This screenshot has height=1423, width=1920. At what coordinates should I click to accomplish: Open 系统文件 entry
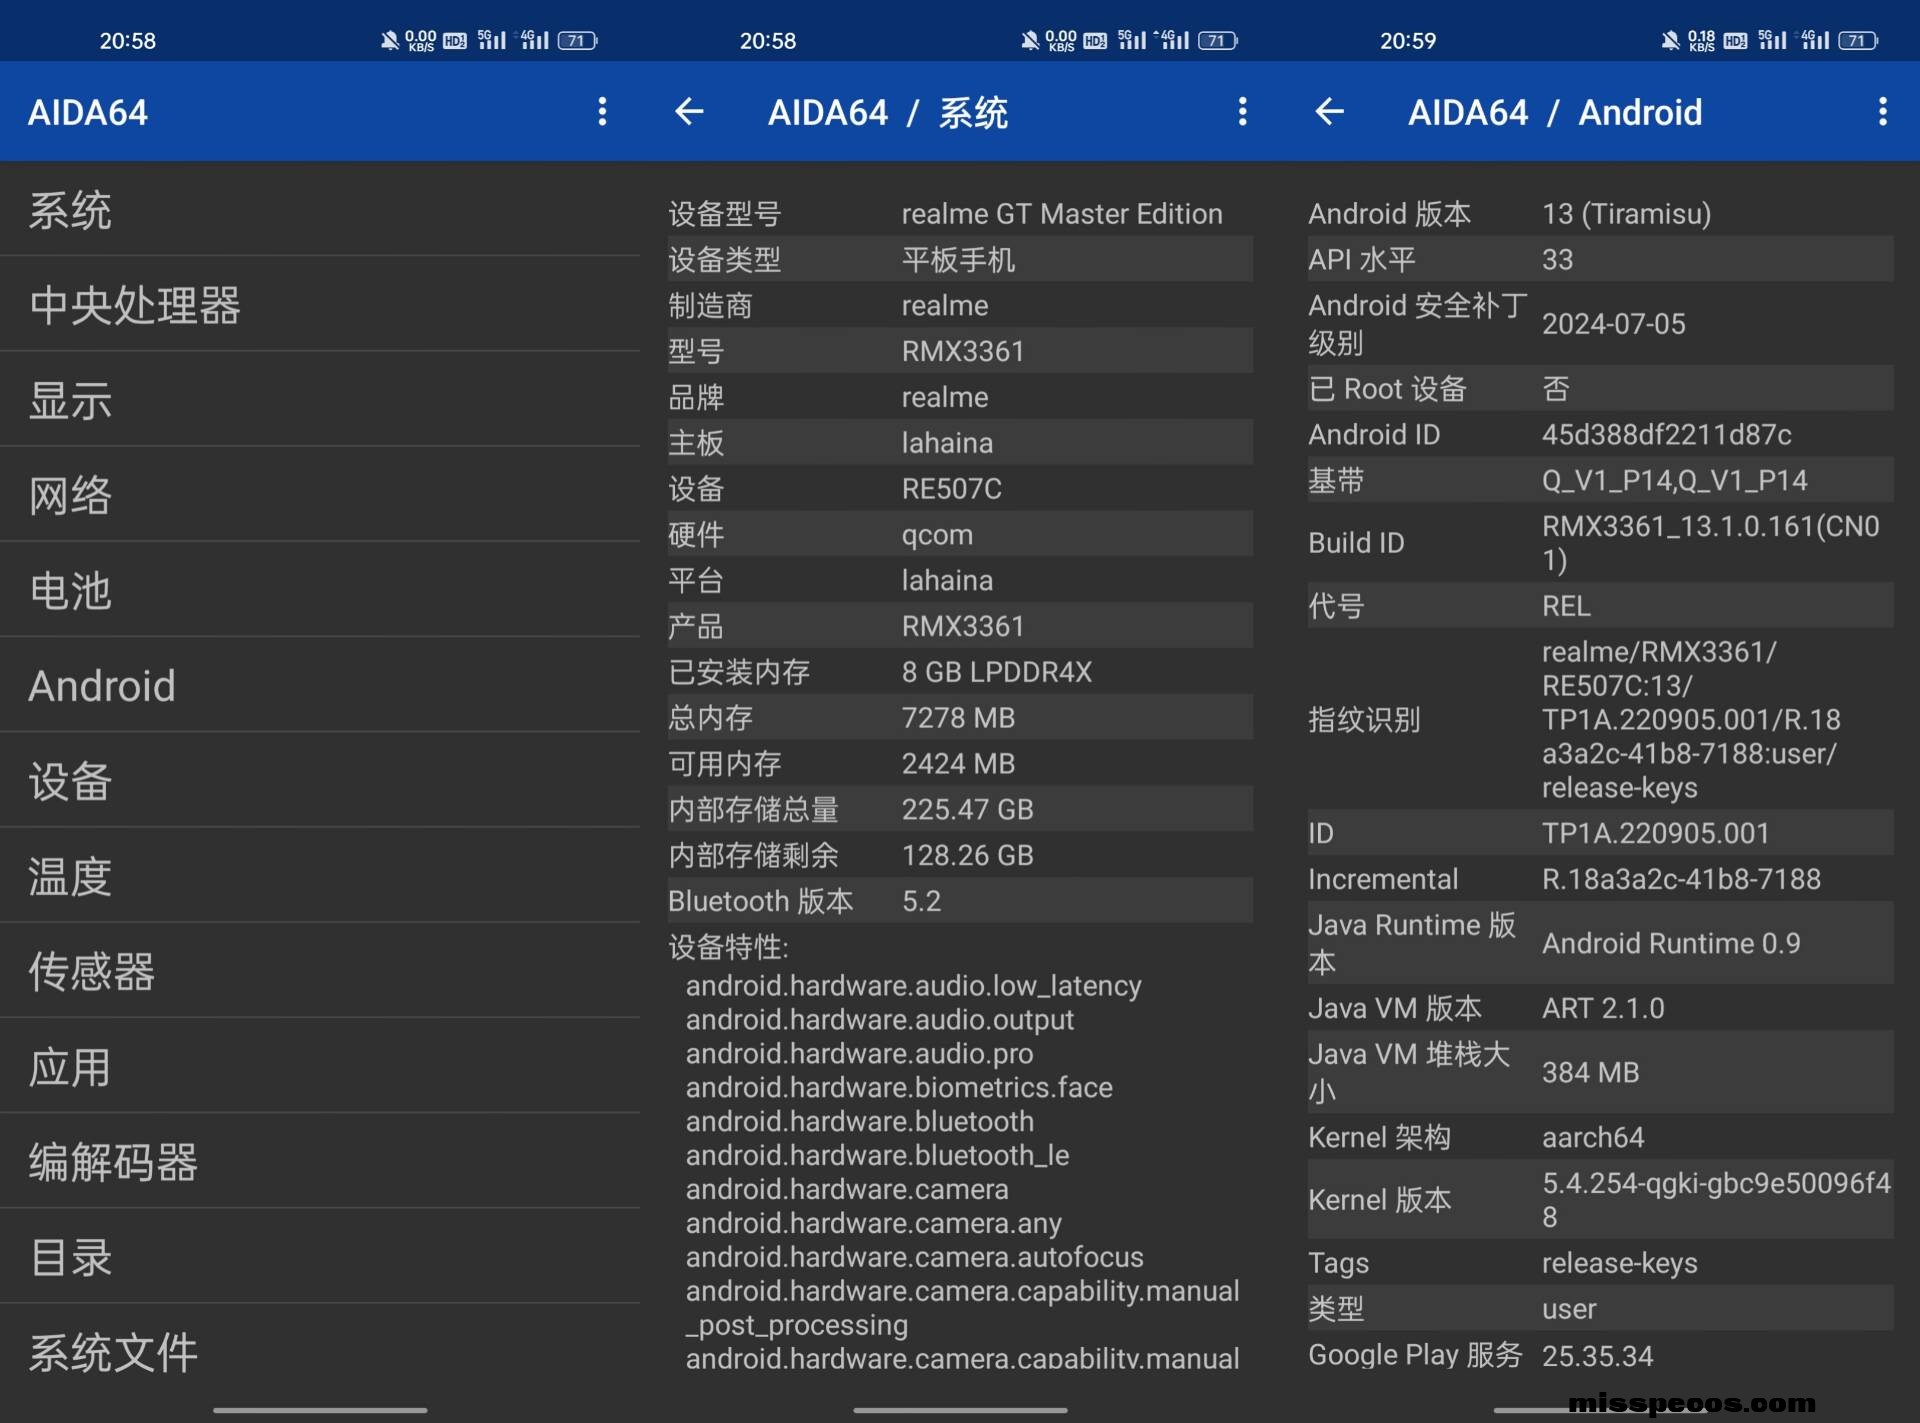click(x=113, y=1352)
